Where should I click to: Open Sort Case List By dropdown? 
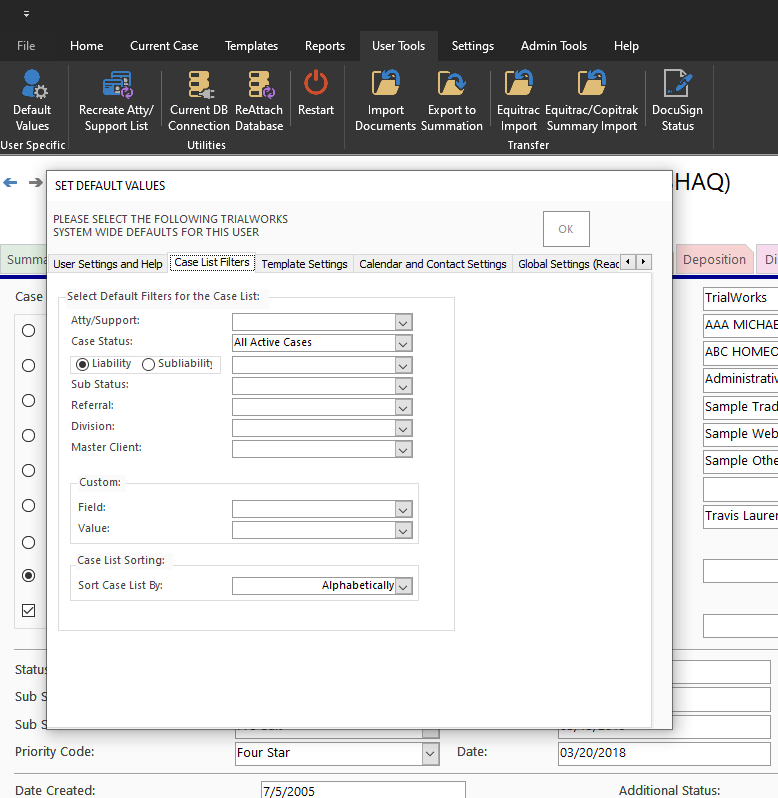point(403,586)
